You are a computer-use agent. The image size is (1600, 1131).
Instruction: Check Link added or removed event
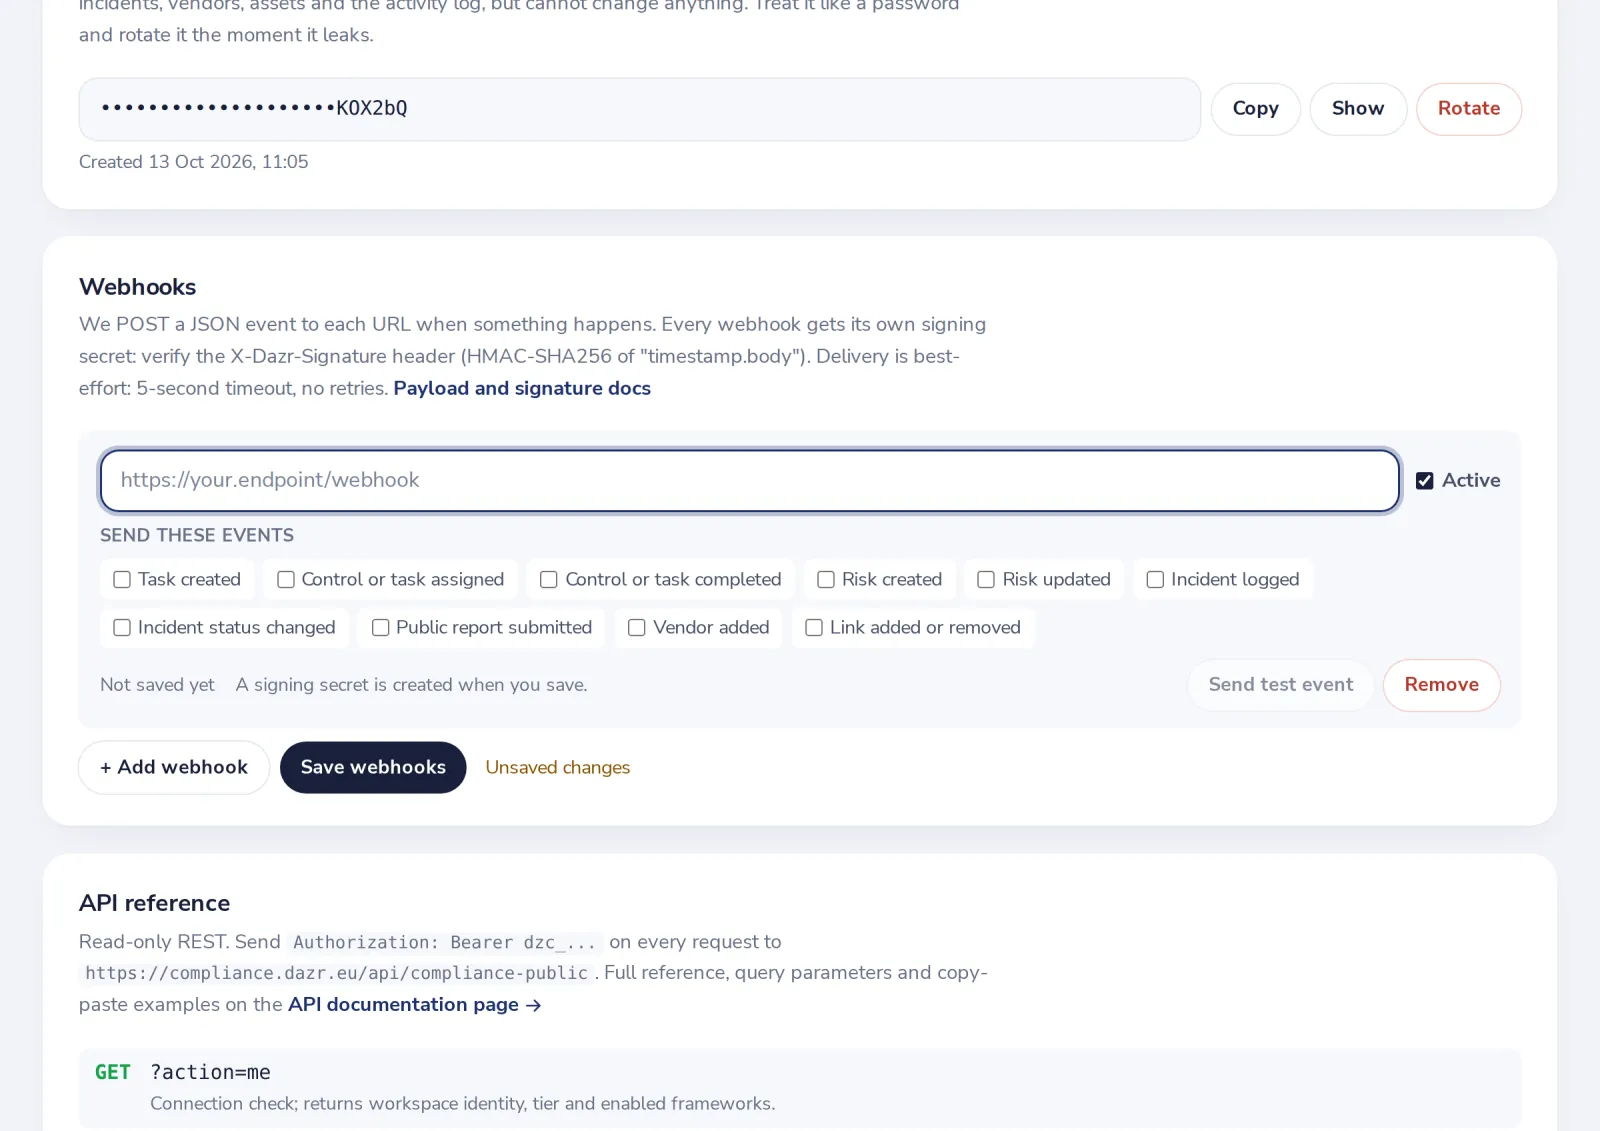coord(814,628)
